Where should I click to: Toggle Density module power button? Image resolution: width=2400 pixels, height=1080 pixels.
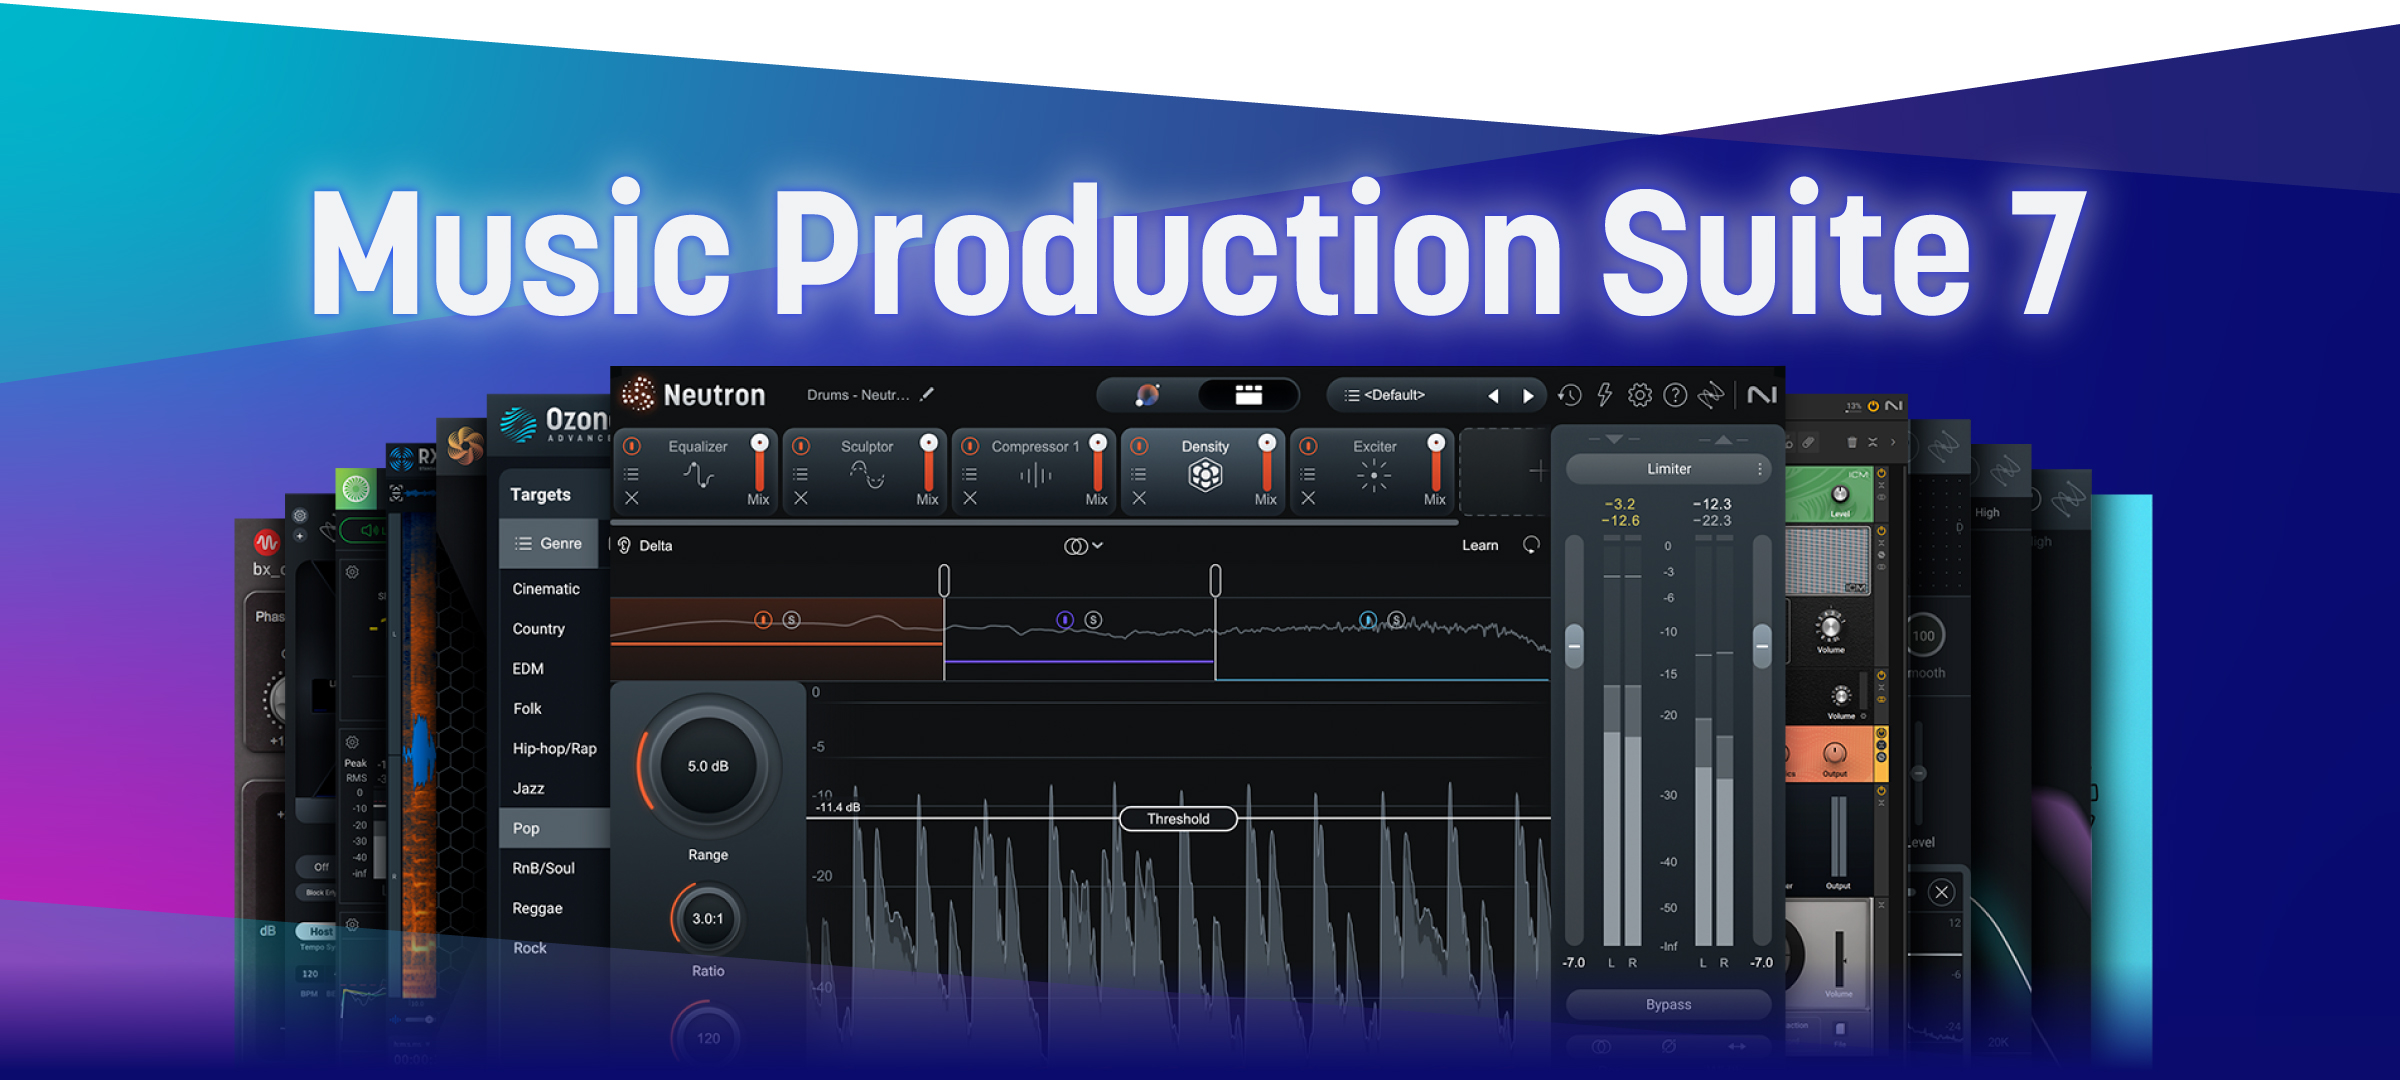pos(1139,446)
